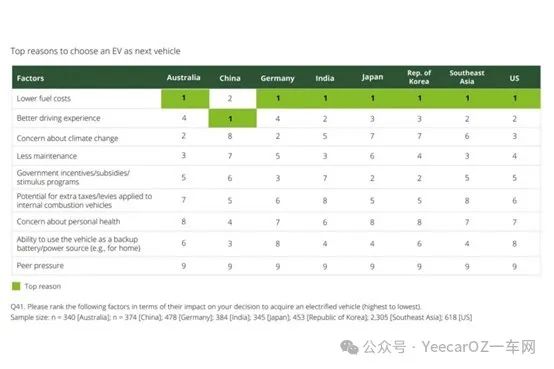The image size is (554, 369).
Task: Click the China column header
Action: point(230,78)
